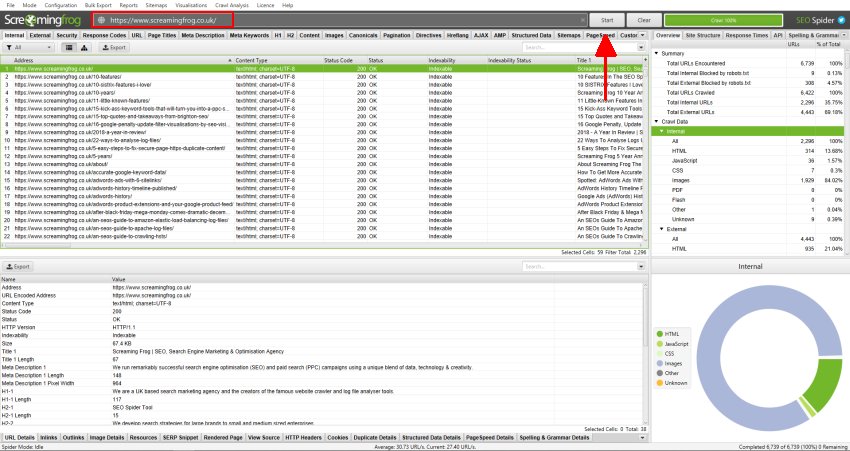
Task: Click the Meta Description 1 detail row
Action: (321, 368)
